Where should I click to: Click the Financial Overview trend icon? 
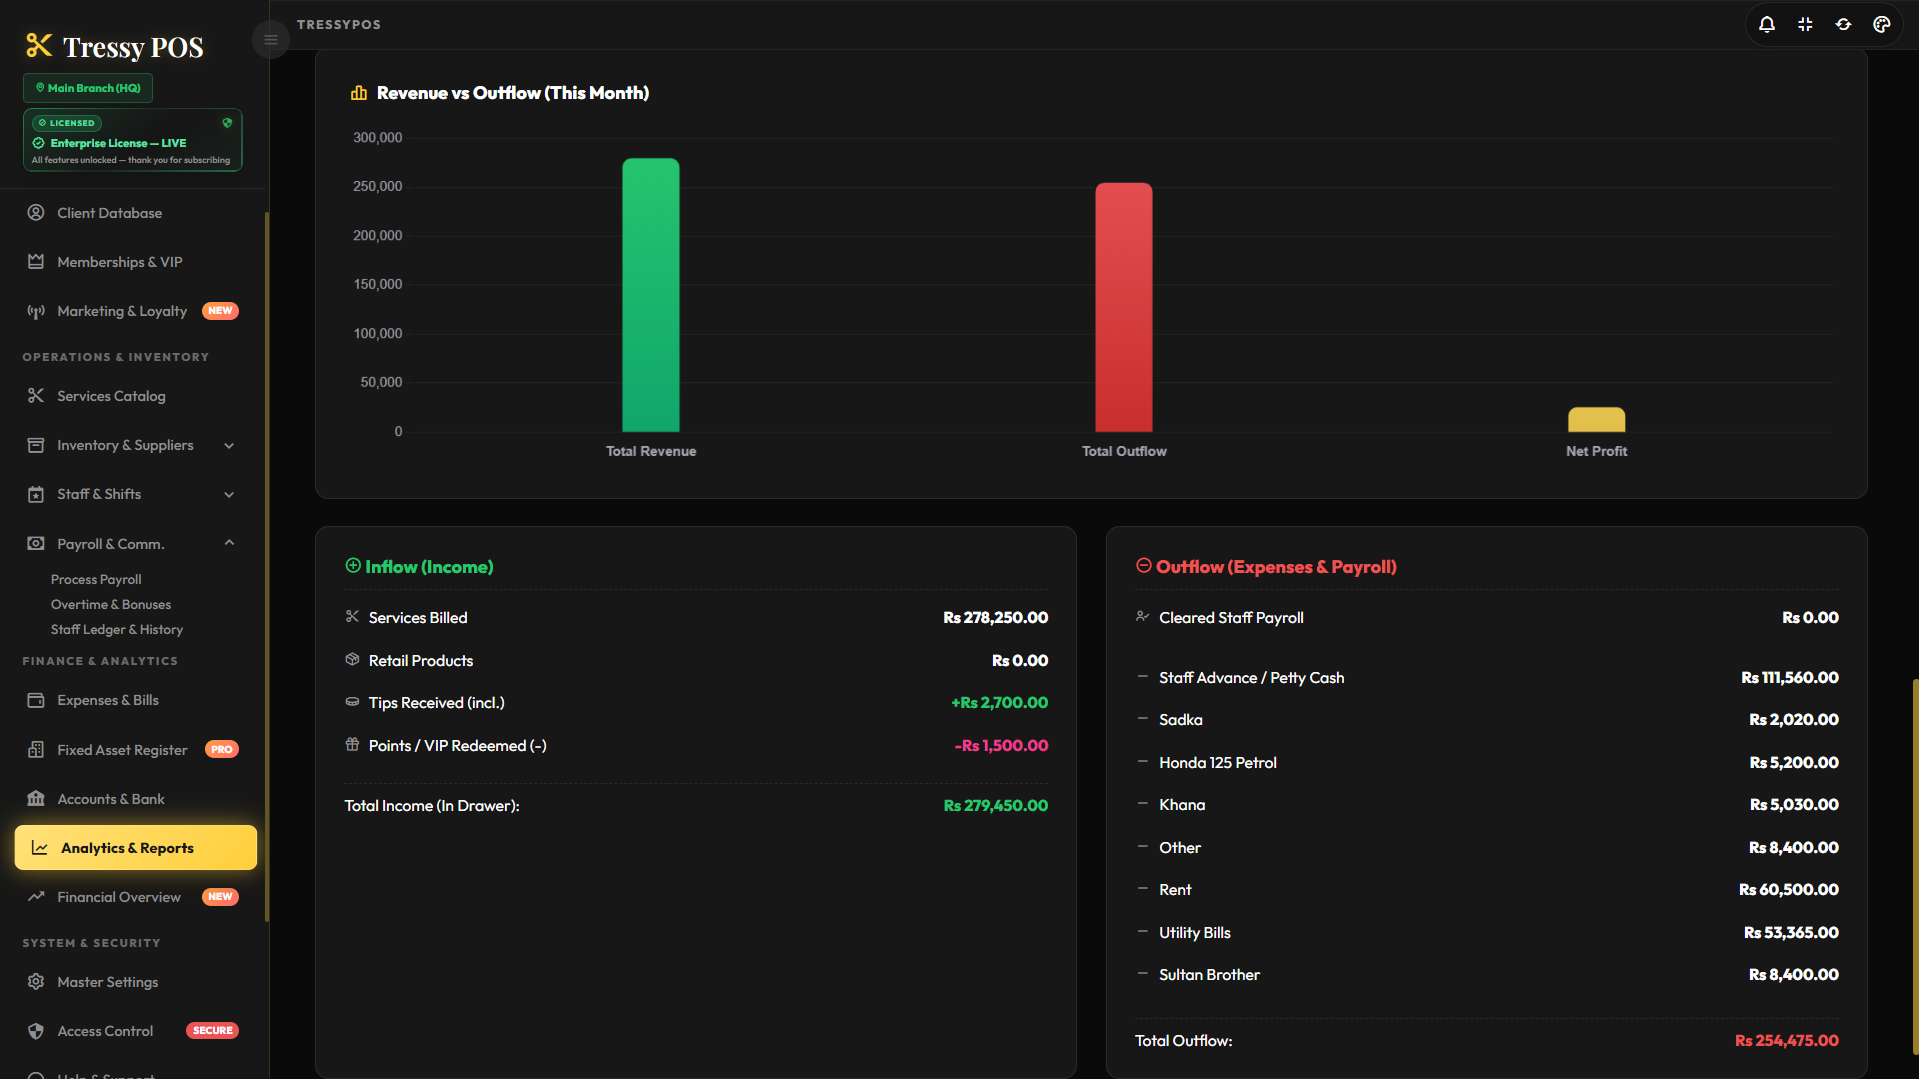(x=36, y=896)
